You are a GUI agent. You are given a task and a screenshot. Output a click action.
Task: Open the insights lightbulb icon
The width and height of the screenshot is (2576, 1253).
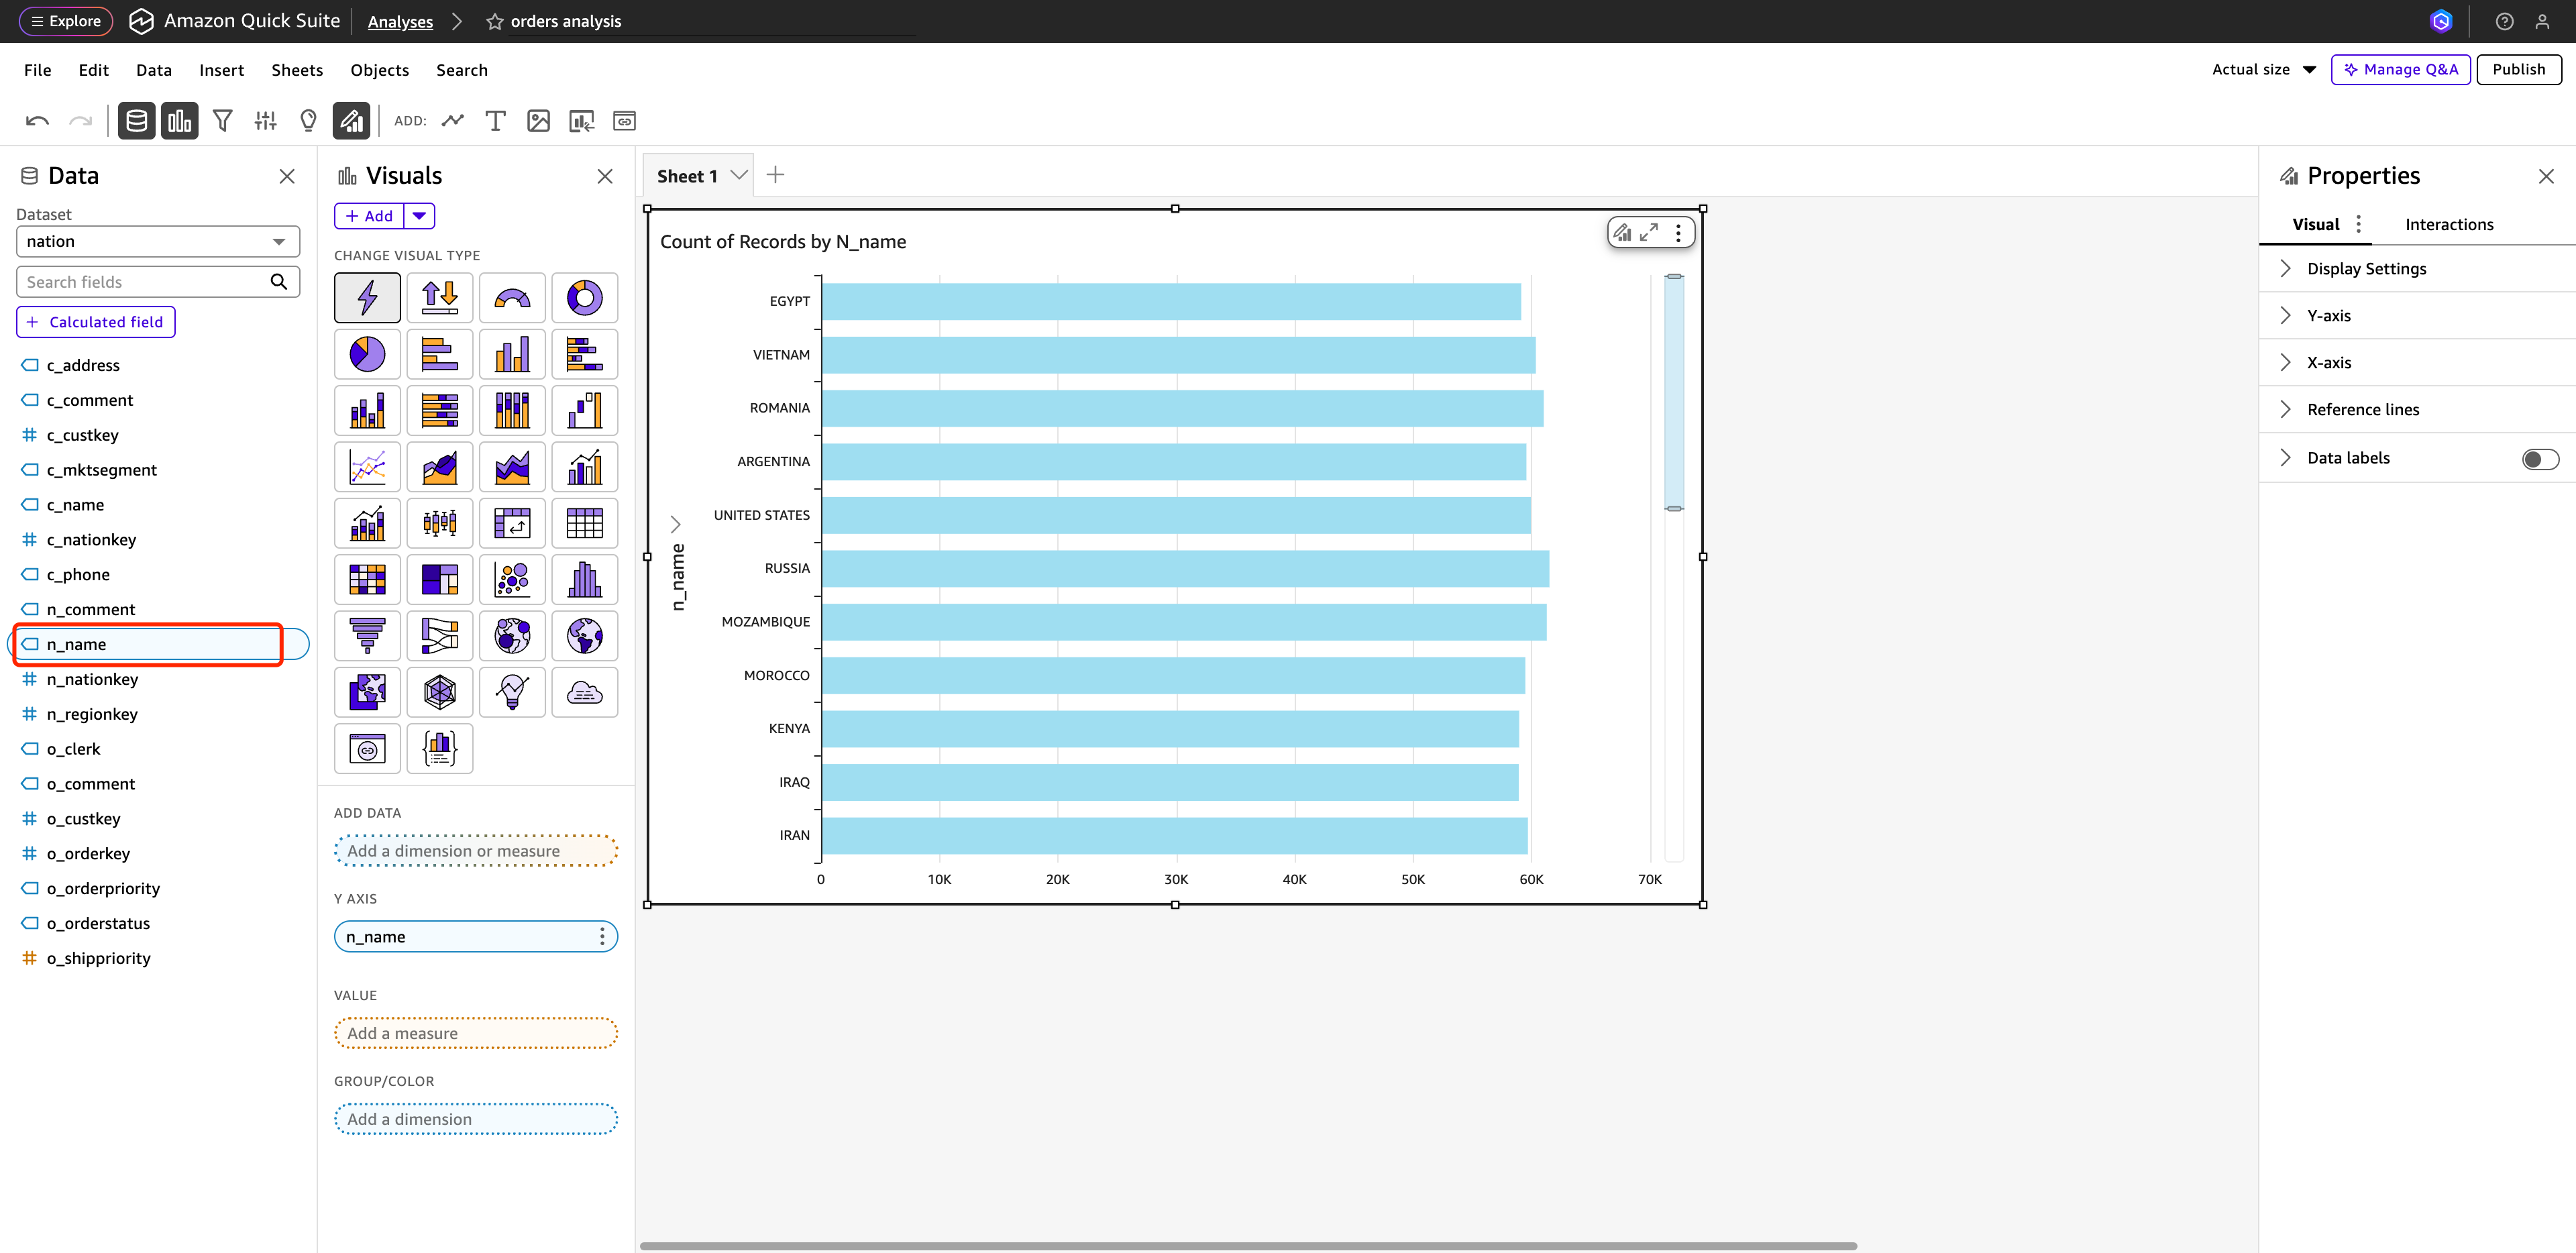click(x=308, y=121)
